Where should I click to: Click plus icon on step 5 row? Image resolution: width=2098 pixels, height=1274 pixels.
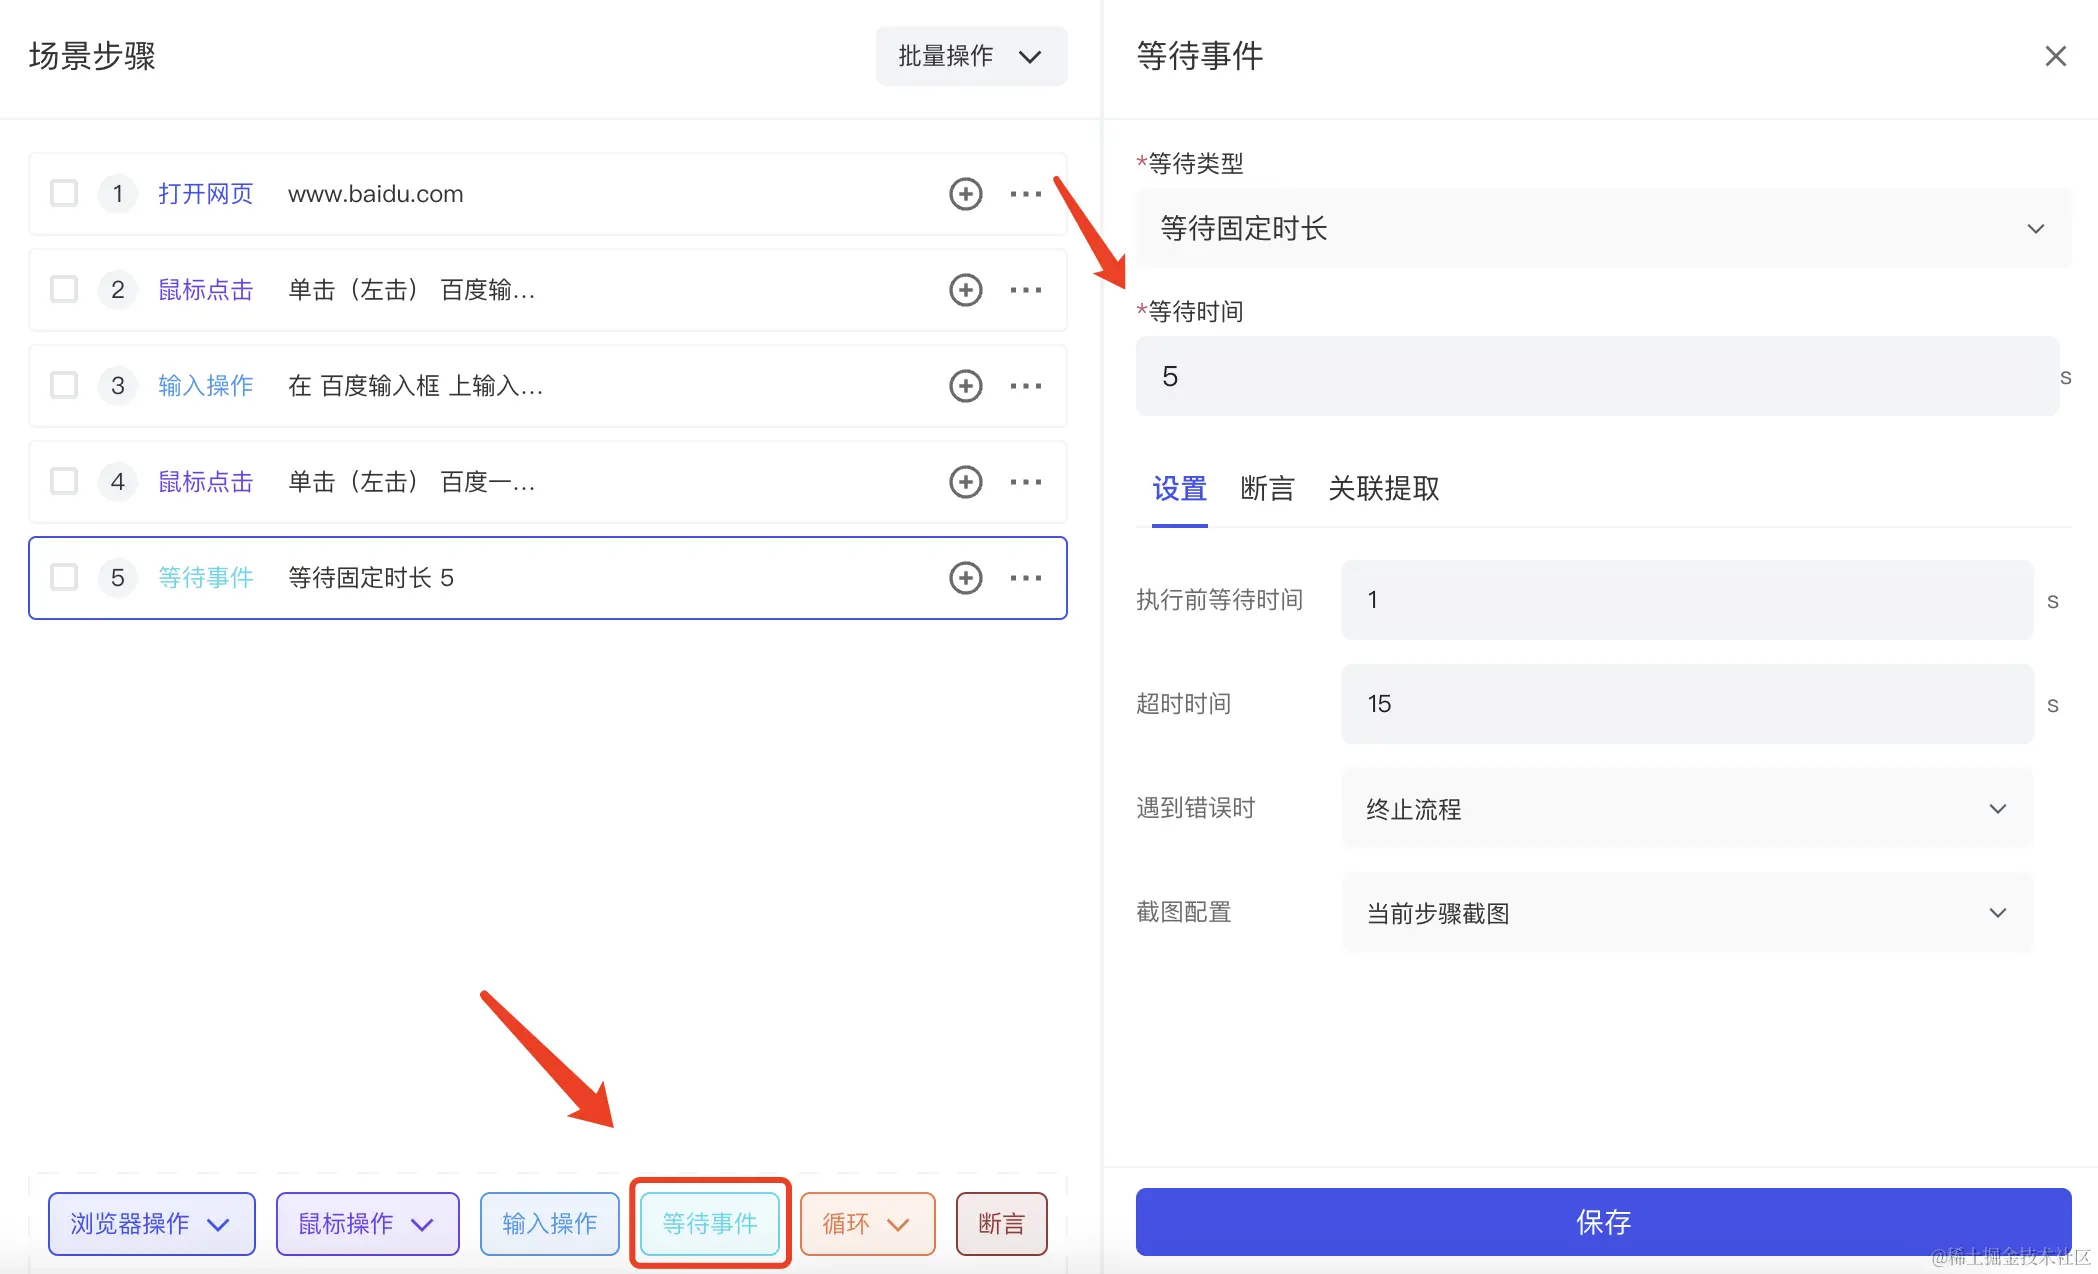pos(965,578)
